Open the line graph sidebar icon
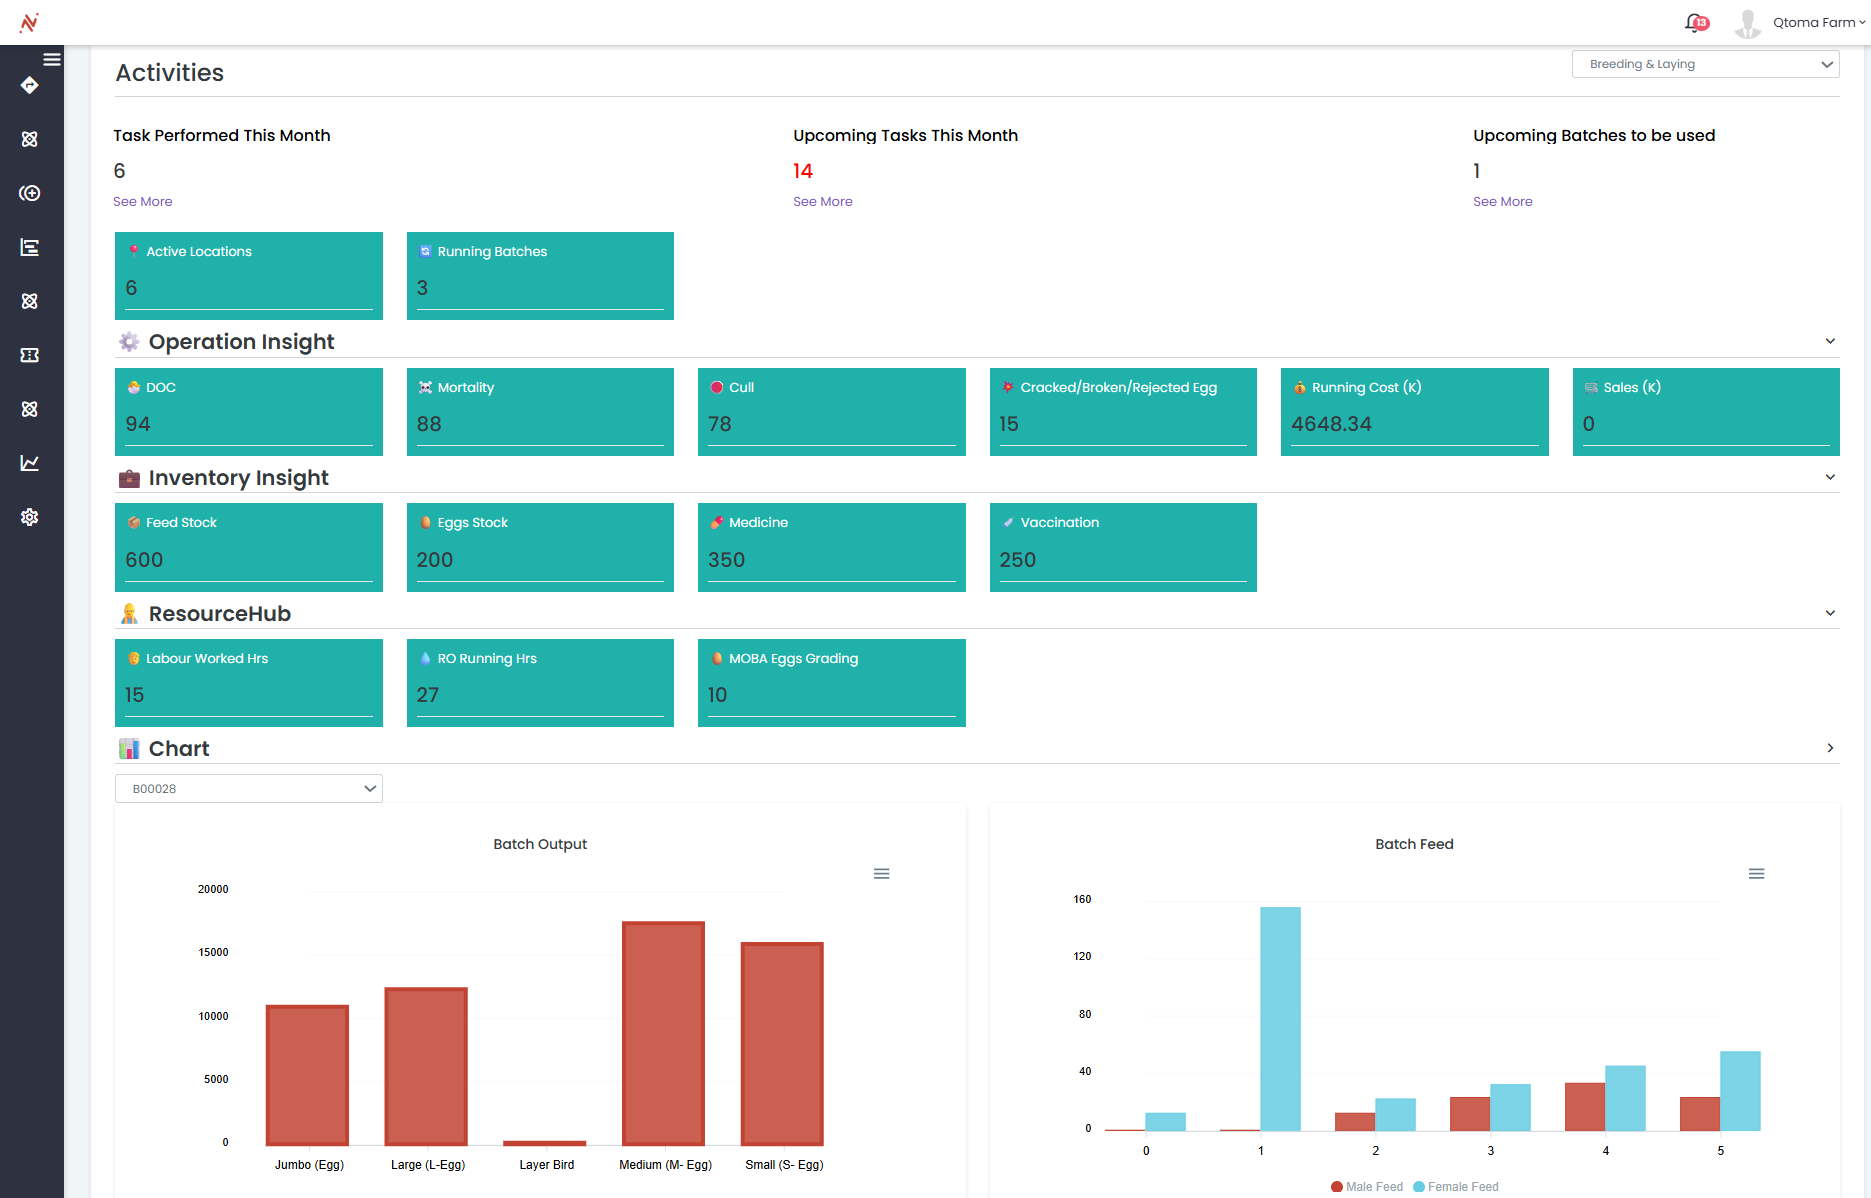1871x1198 pixels. [30, 463]
